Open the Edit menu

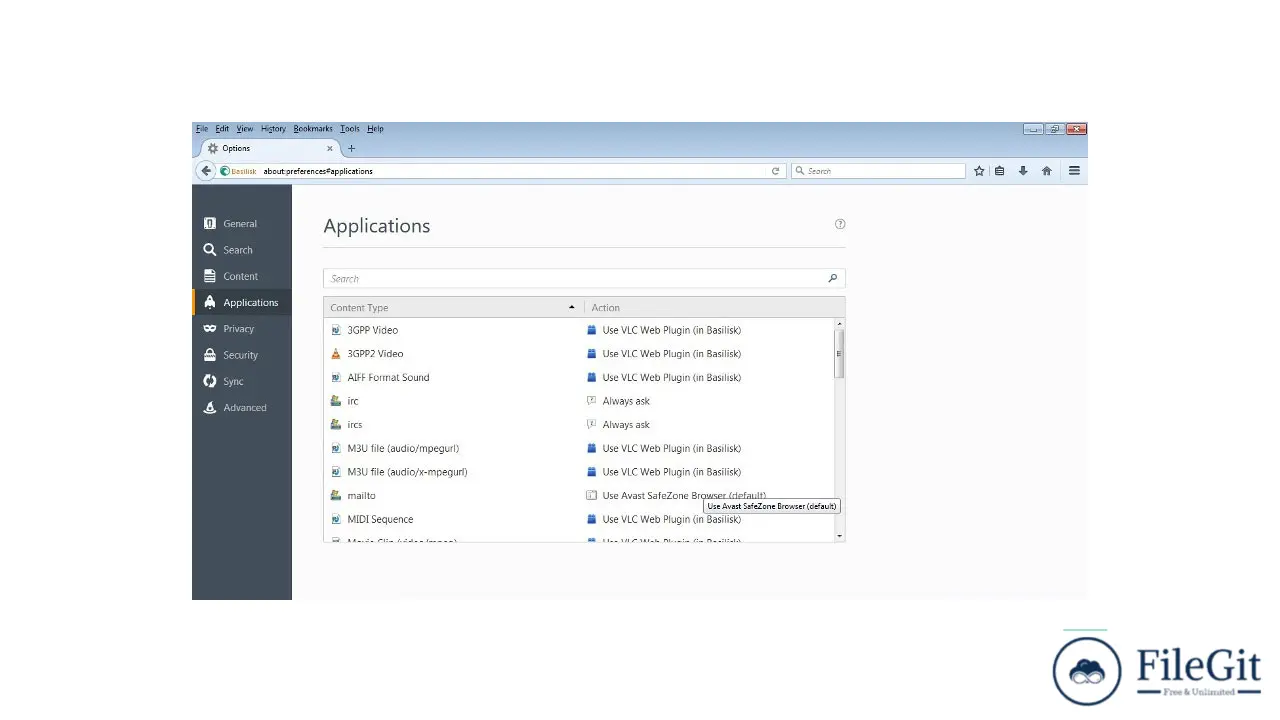(222, 129)
